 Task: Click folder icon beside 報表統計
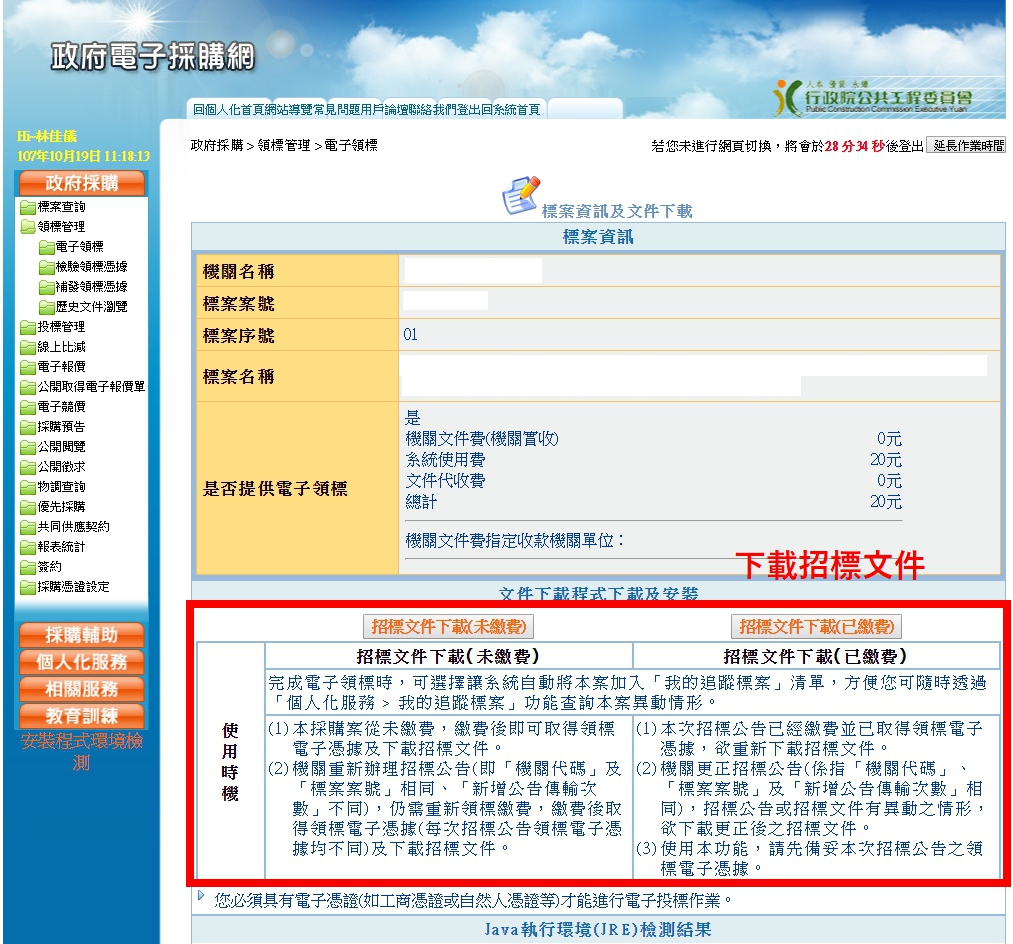tap(28, 547)
